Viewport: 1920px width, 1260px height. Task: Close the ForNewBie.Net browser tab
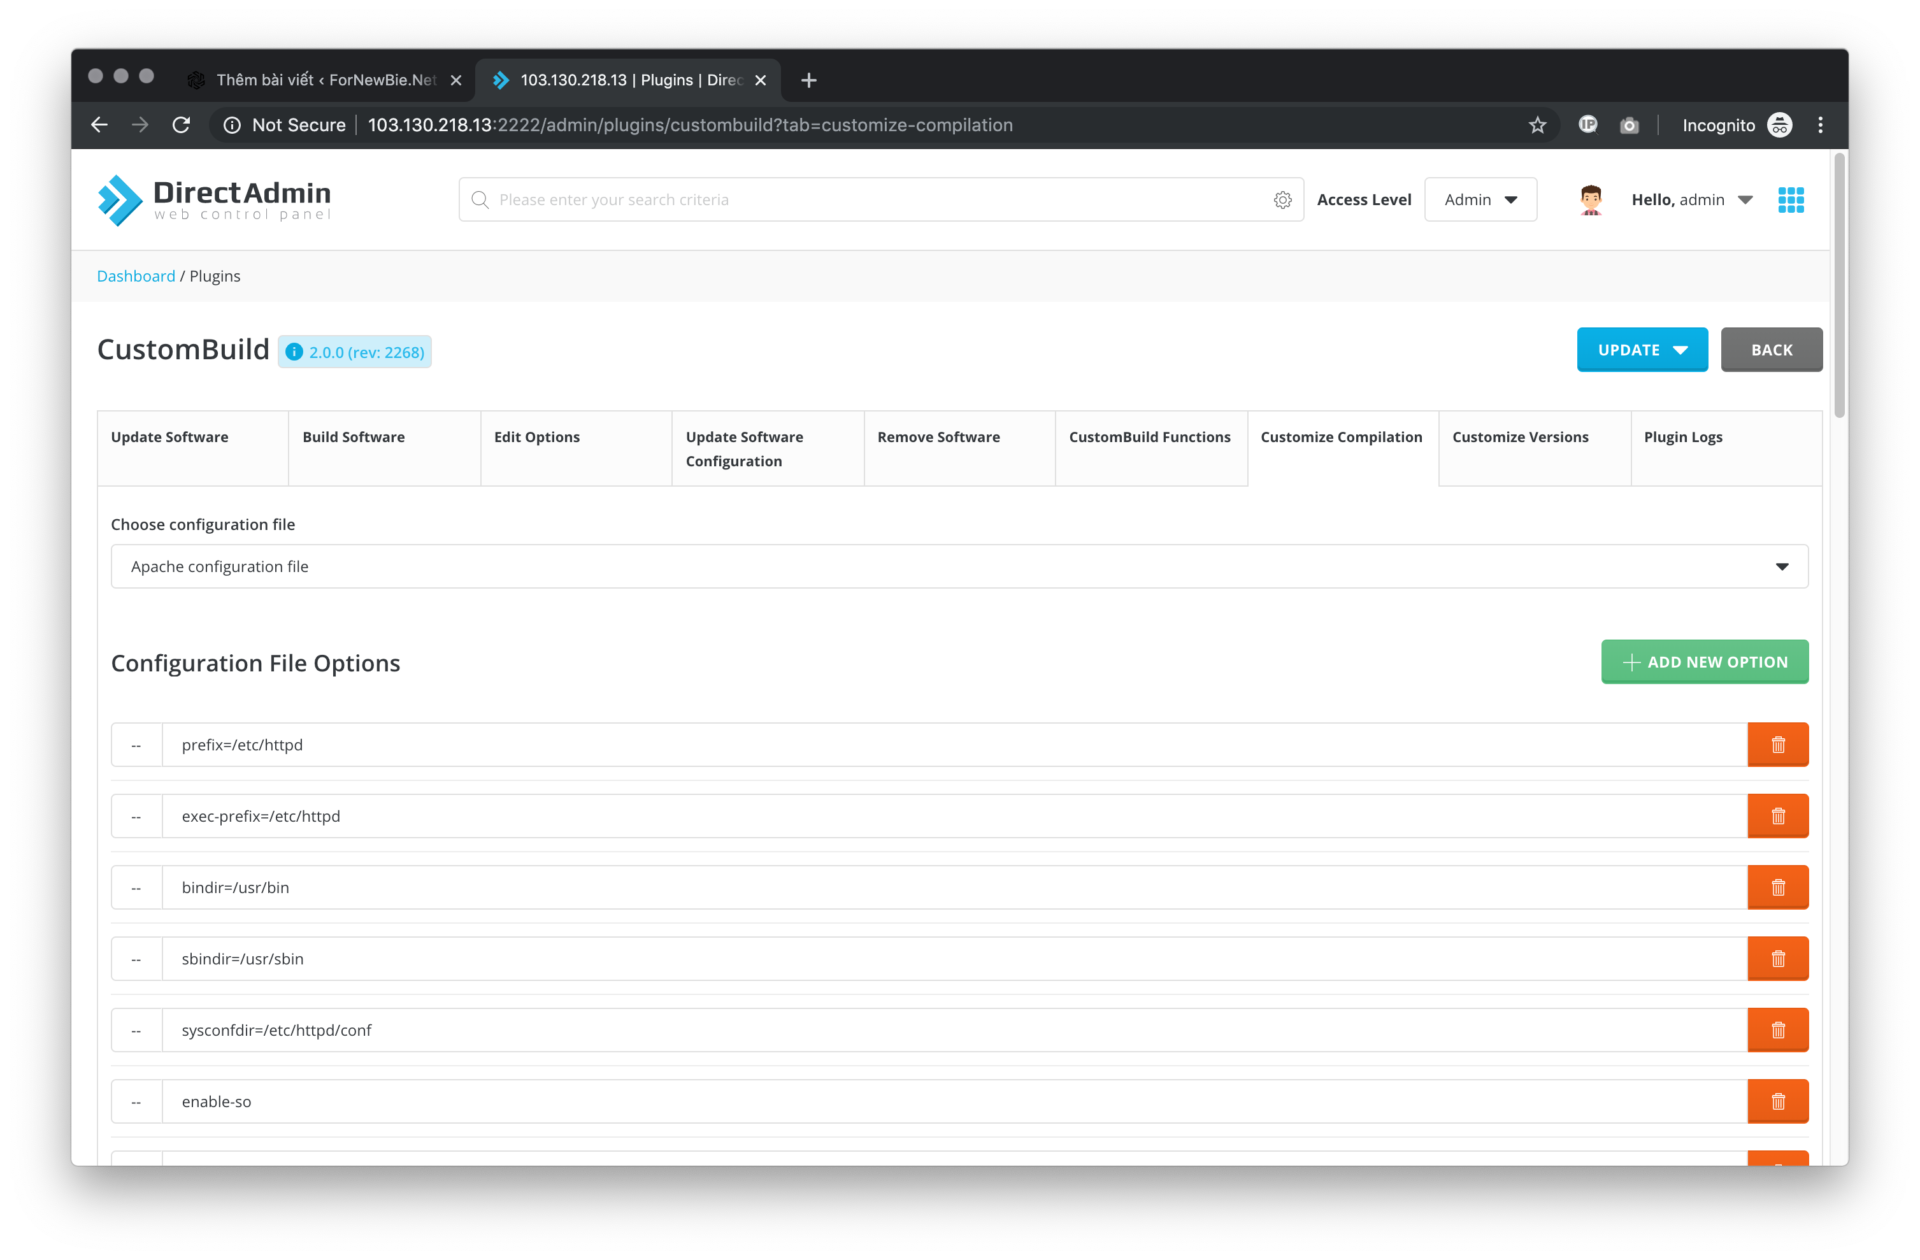coord(456,80)
